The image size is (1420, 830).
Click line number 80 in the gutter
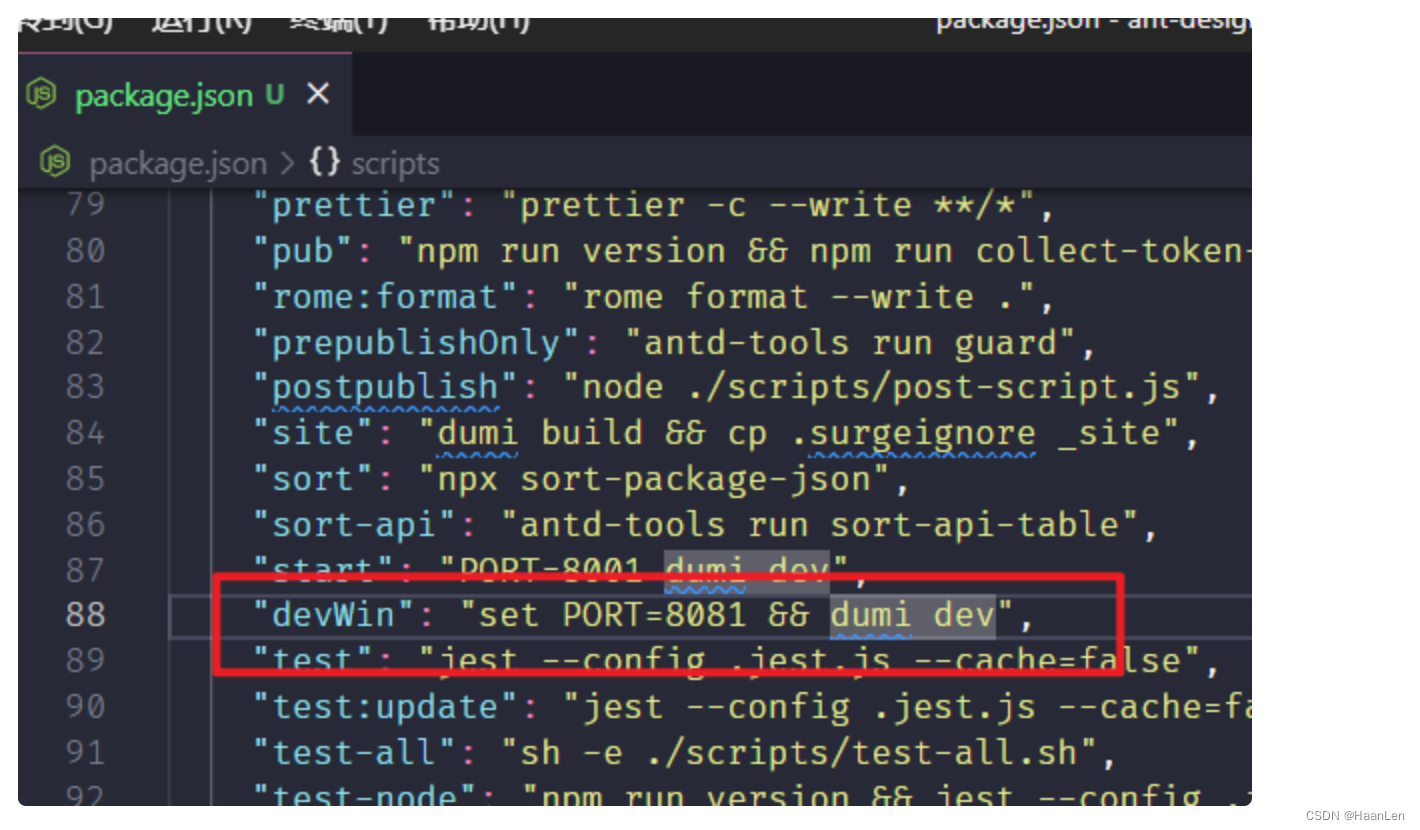(x=85, y=250)
